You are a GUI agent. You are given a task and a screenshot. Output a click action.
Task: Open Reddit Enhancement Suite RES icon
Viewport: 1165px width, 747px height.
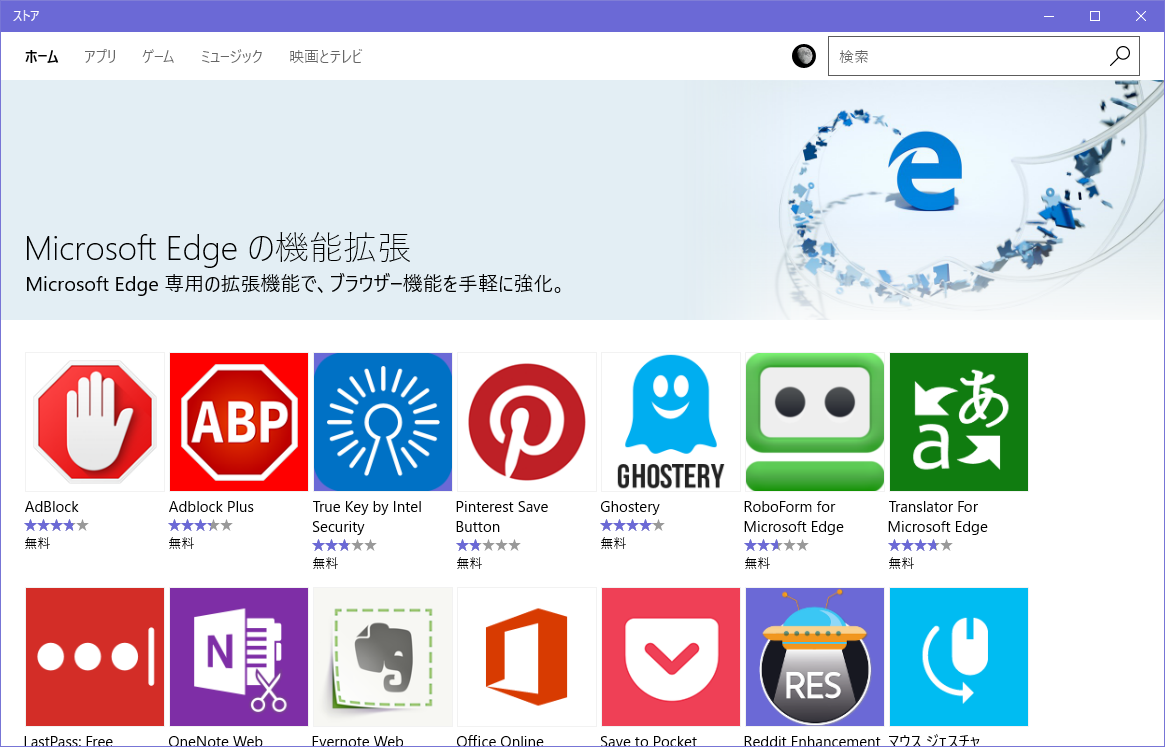coord(815,657)
